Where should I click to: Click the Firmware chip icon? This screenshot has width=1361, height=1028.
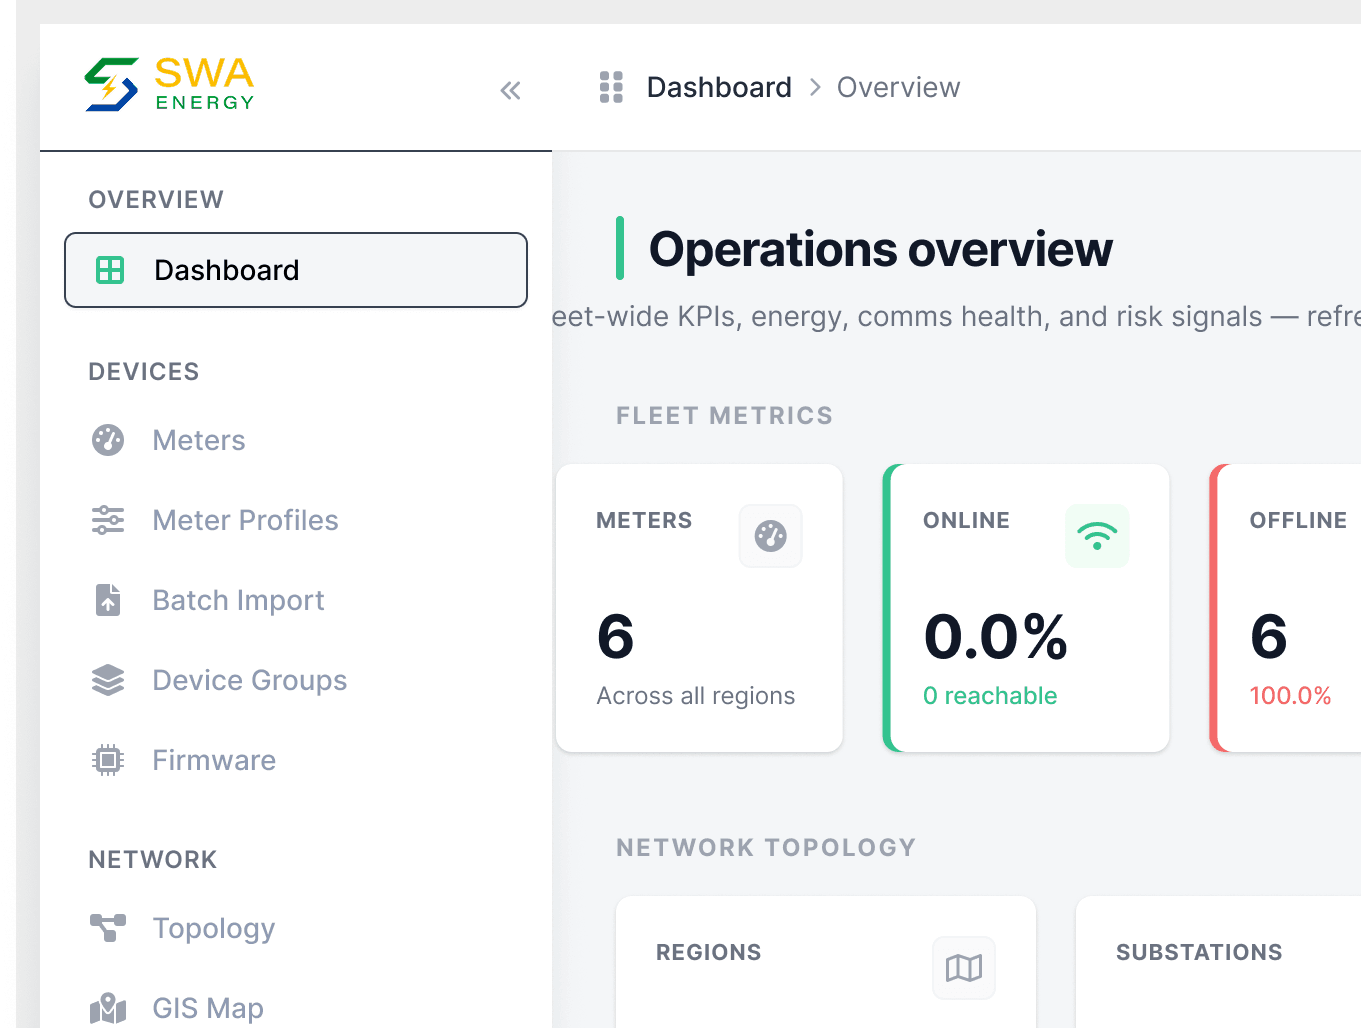pyautogui.click(x=108, y=760)
